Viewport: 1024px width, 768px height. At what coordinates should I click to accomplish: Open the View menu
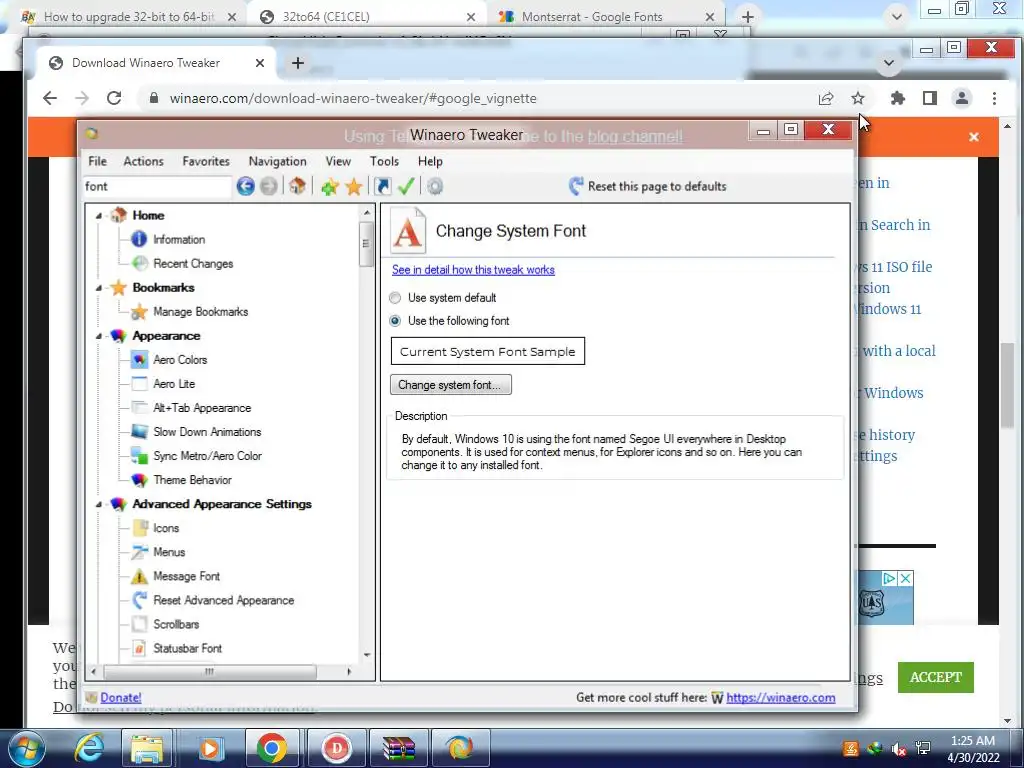[x=338, y=161]
